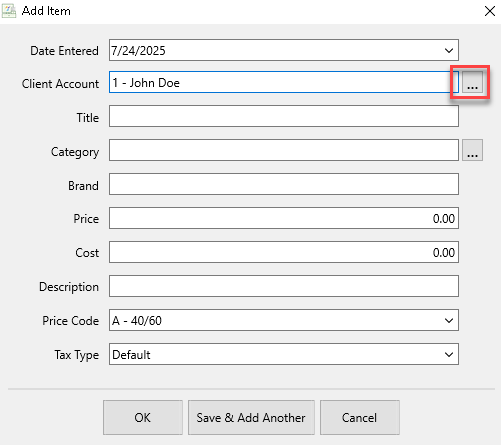Open Client Account lookup ellipsis button
Viewport: 501px width, 445px height.
[x=472, y=82]
